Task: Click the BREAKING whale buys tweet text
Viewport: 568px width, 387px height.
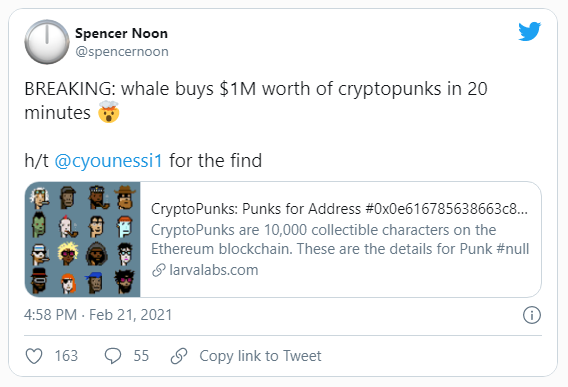Action: (x=256, y=100)
